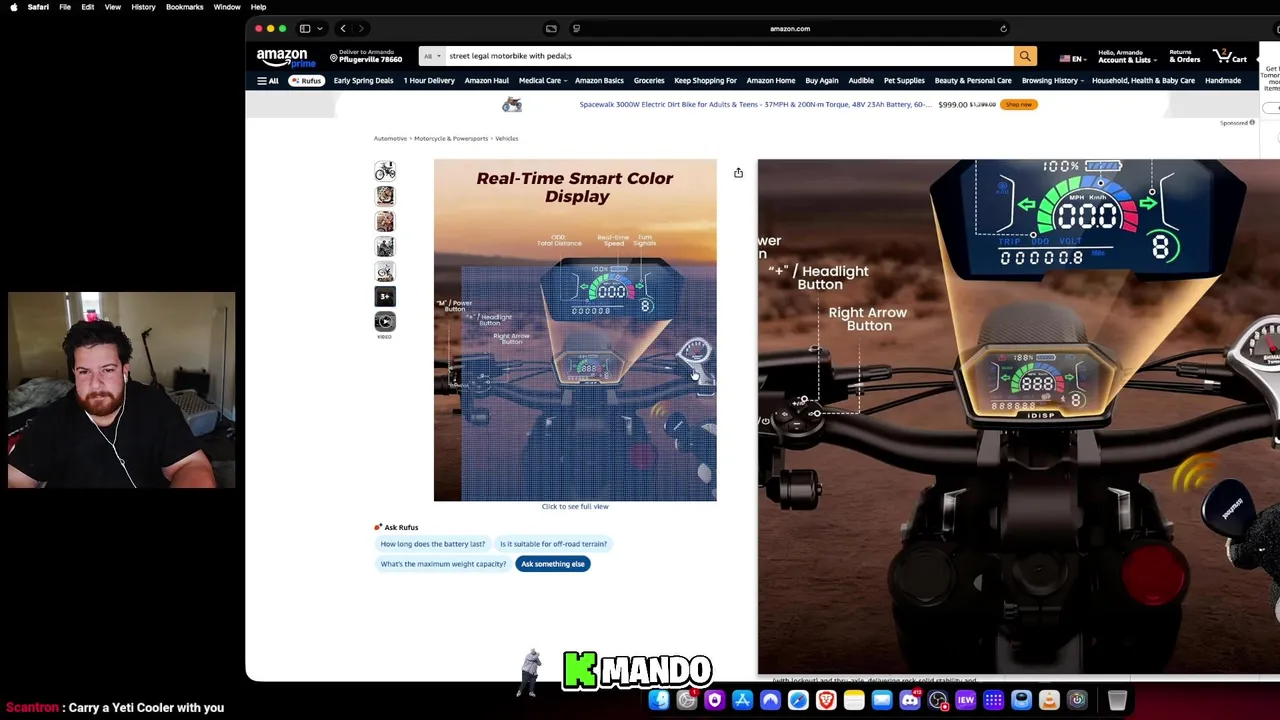Click the Safari back arrow
Viewport: 1280px width, 720px height.
click(x=343, y=29)
